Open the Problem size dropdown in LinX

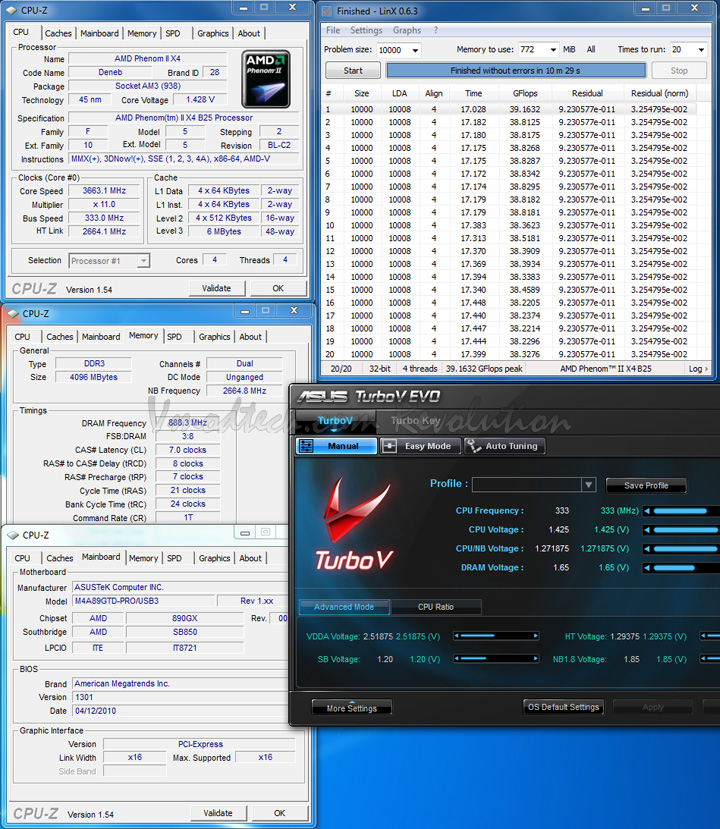pyautogui.click(x=416, y=50)
